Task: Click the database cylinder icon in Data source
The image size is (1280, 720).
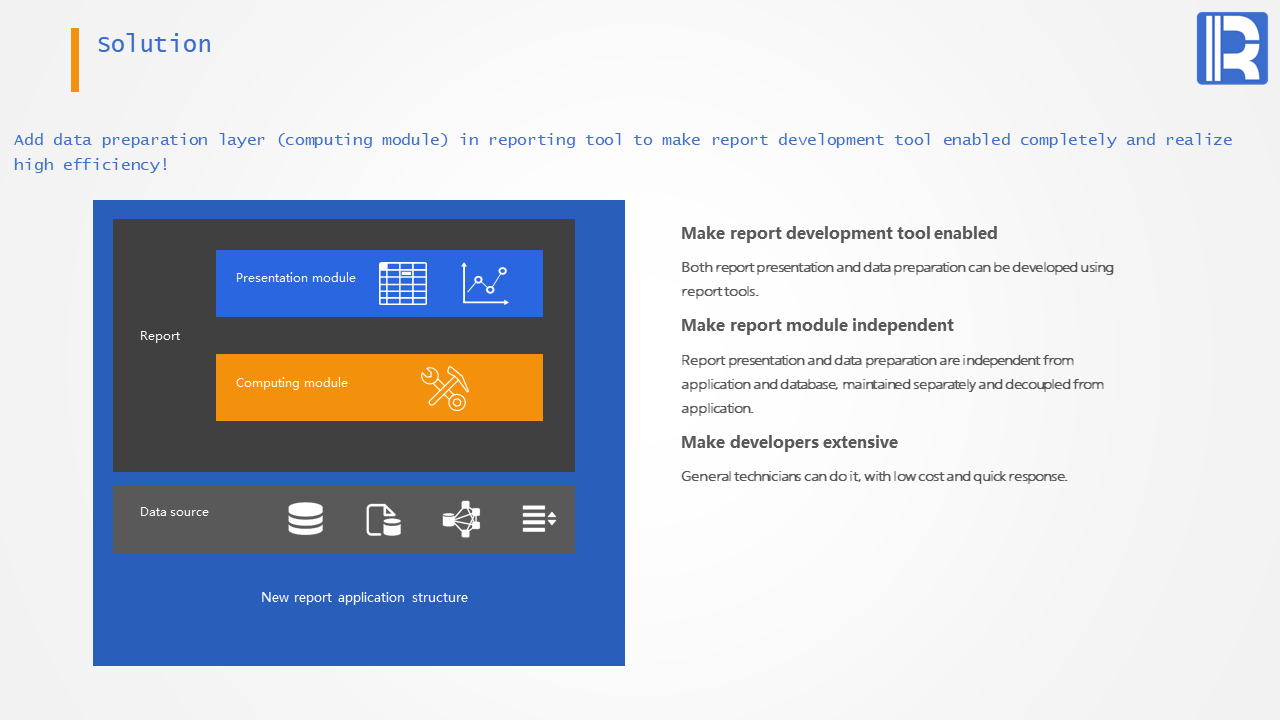Action: pos(306,519)
